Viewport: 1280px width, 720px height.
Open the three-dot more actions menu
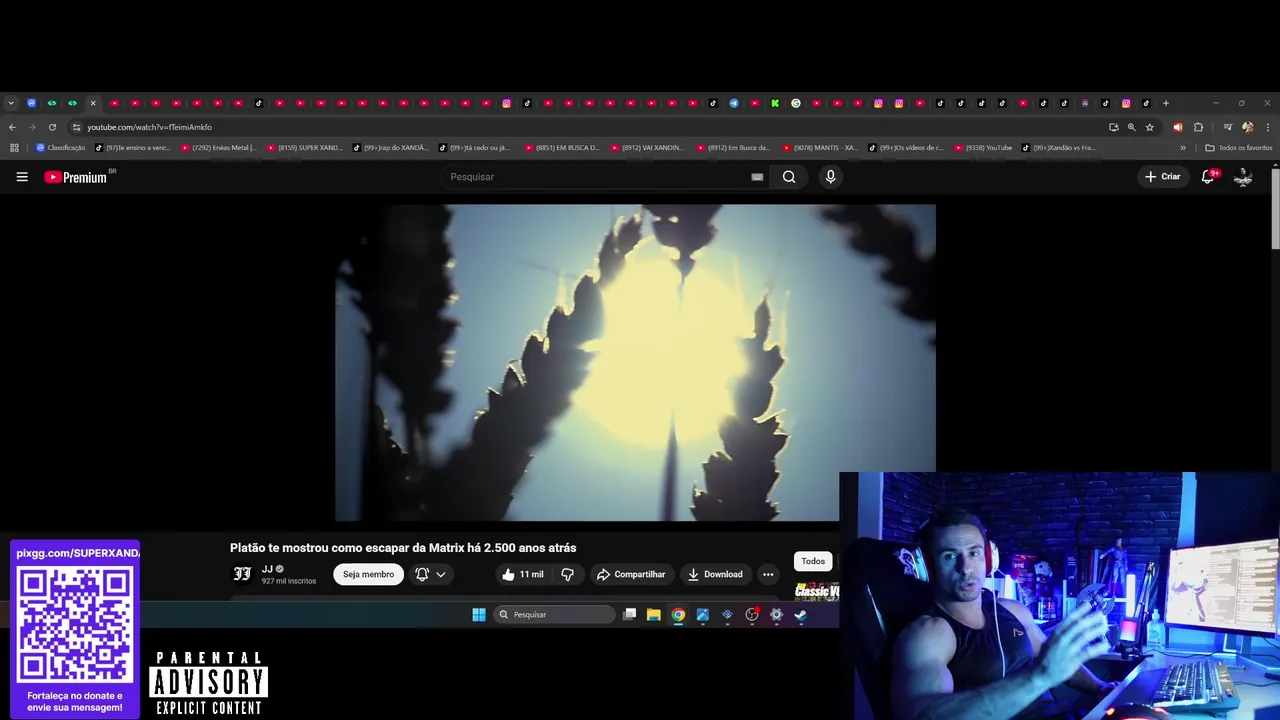768,574
